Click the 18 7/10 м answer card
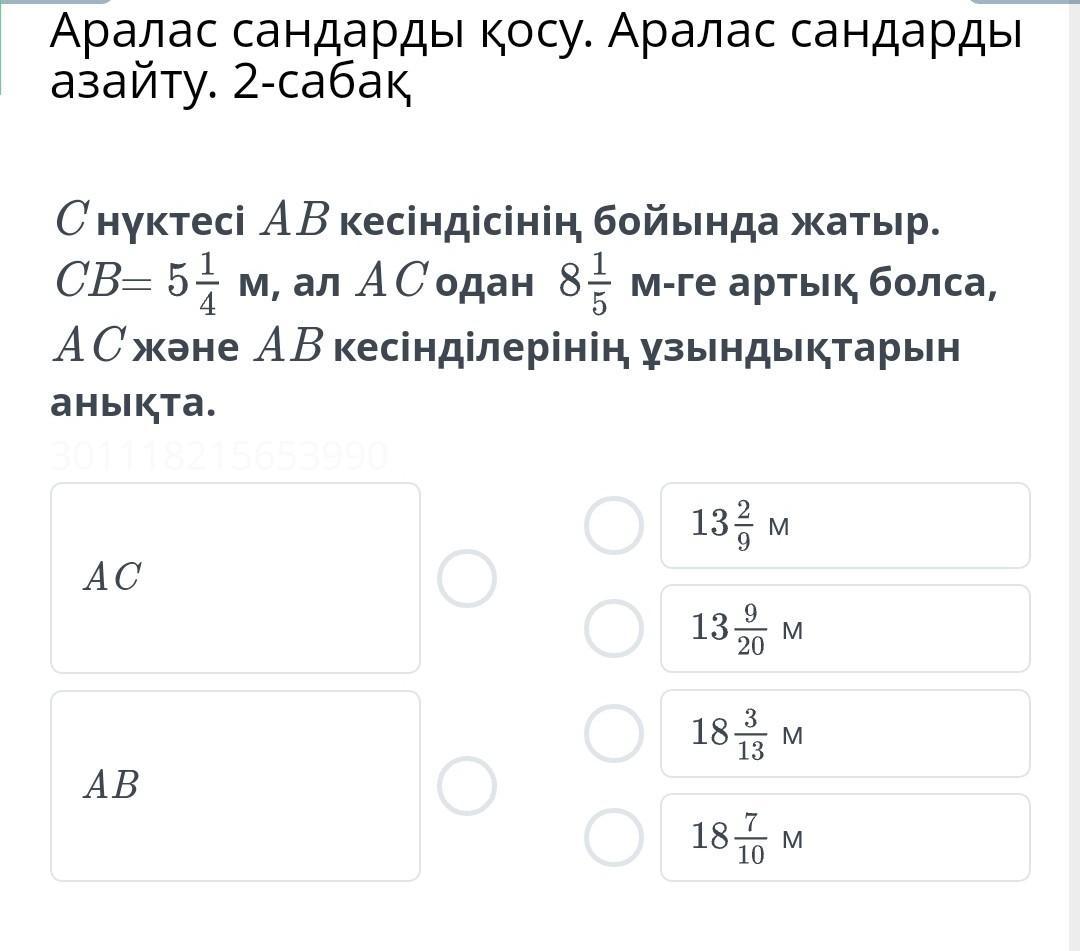 (x=845, y=837)
